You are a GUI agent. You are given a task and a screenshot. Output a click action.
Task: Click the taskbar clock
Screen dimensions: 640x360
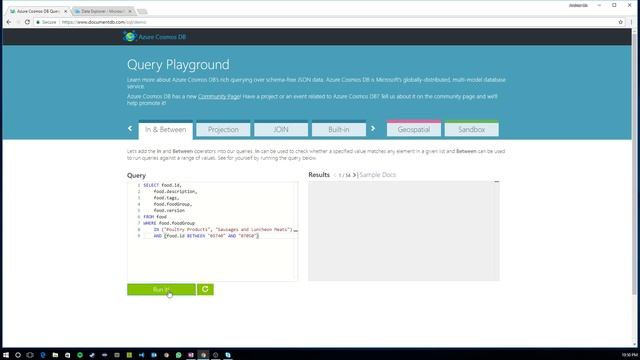coord(630,355)
